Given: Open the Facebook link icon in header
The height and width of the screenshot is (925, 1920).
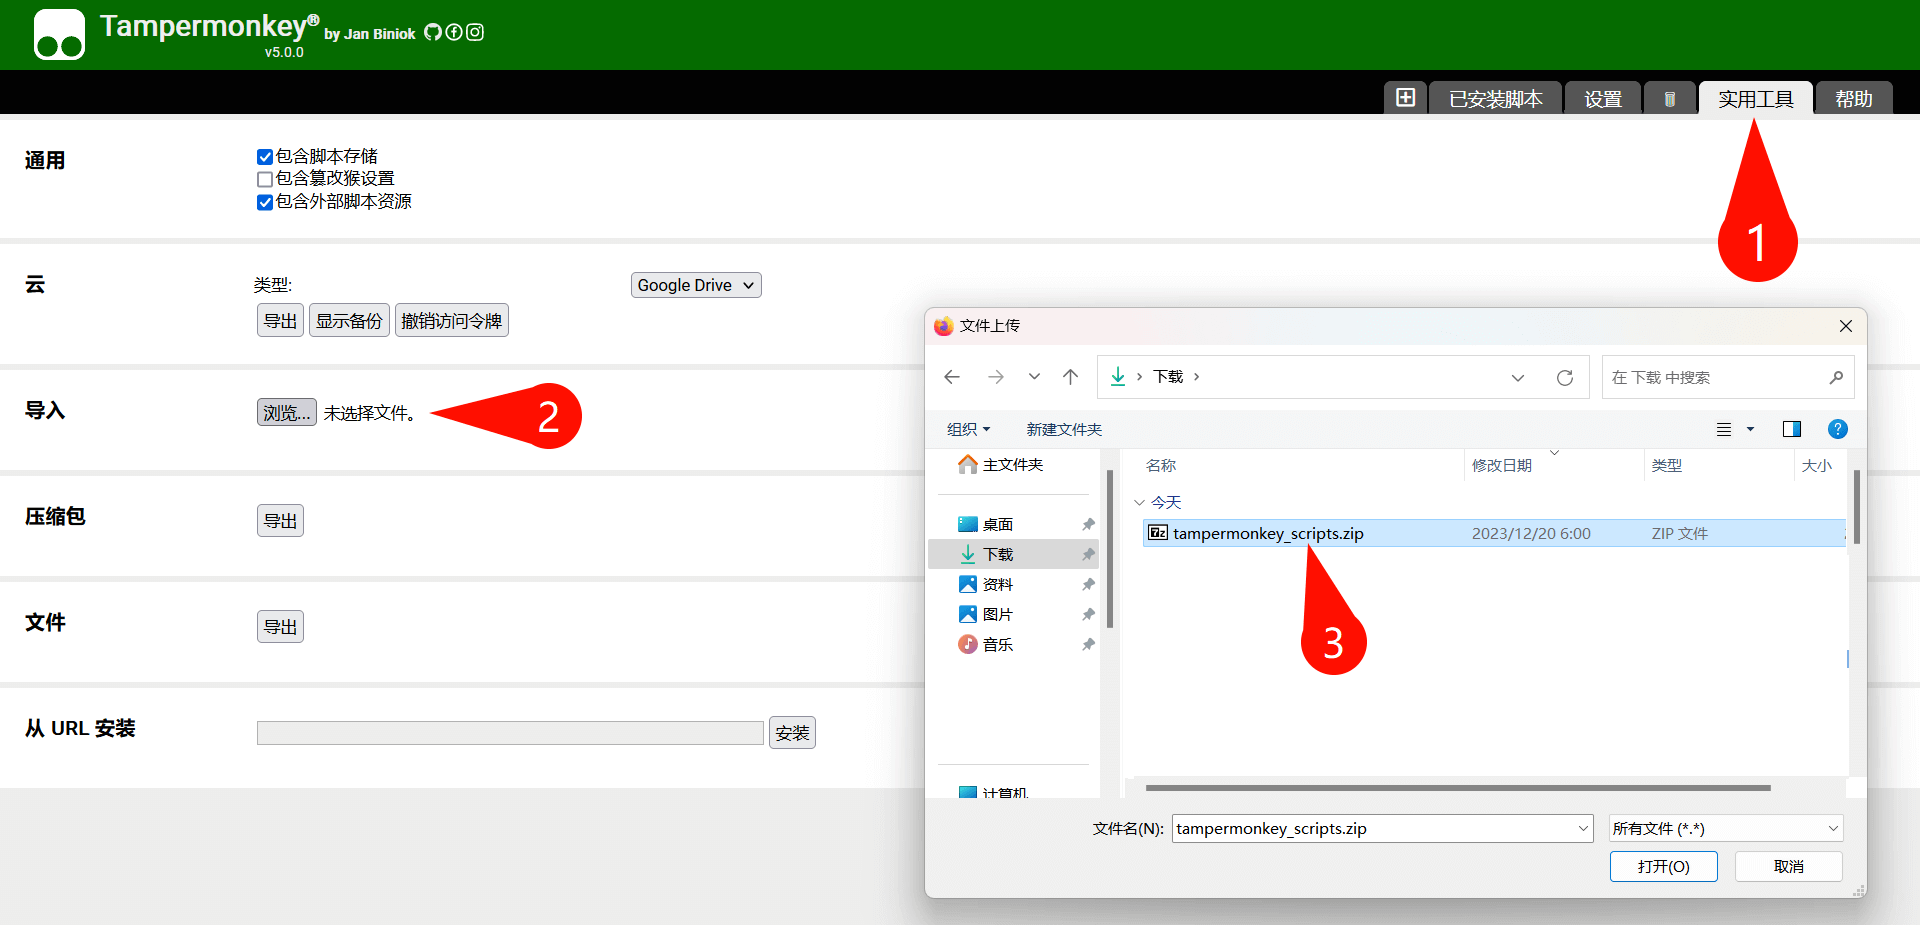Looking at the screenshot, I should tap(454, 32).
